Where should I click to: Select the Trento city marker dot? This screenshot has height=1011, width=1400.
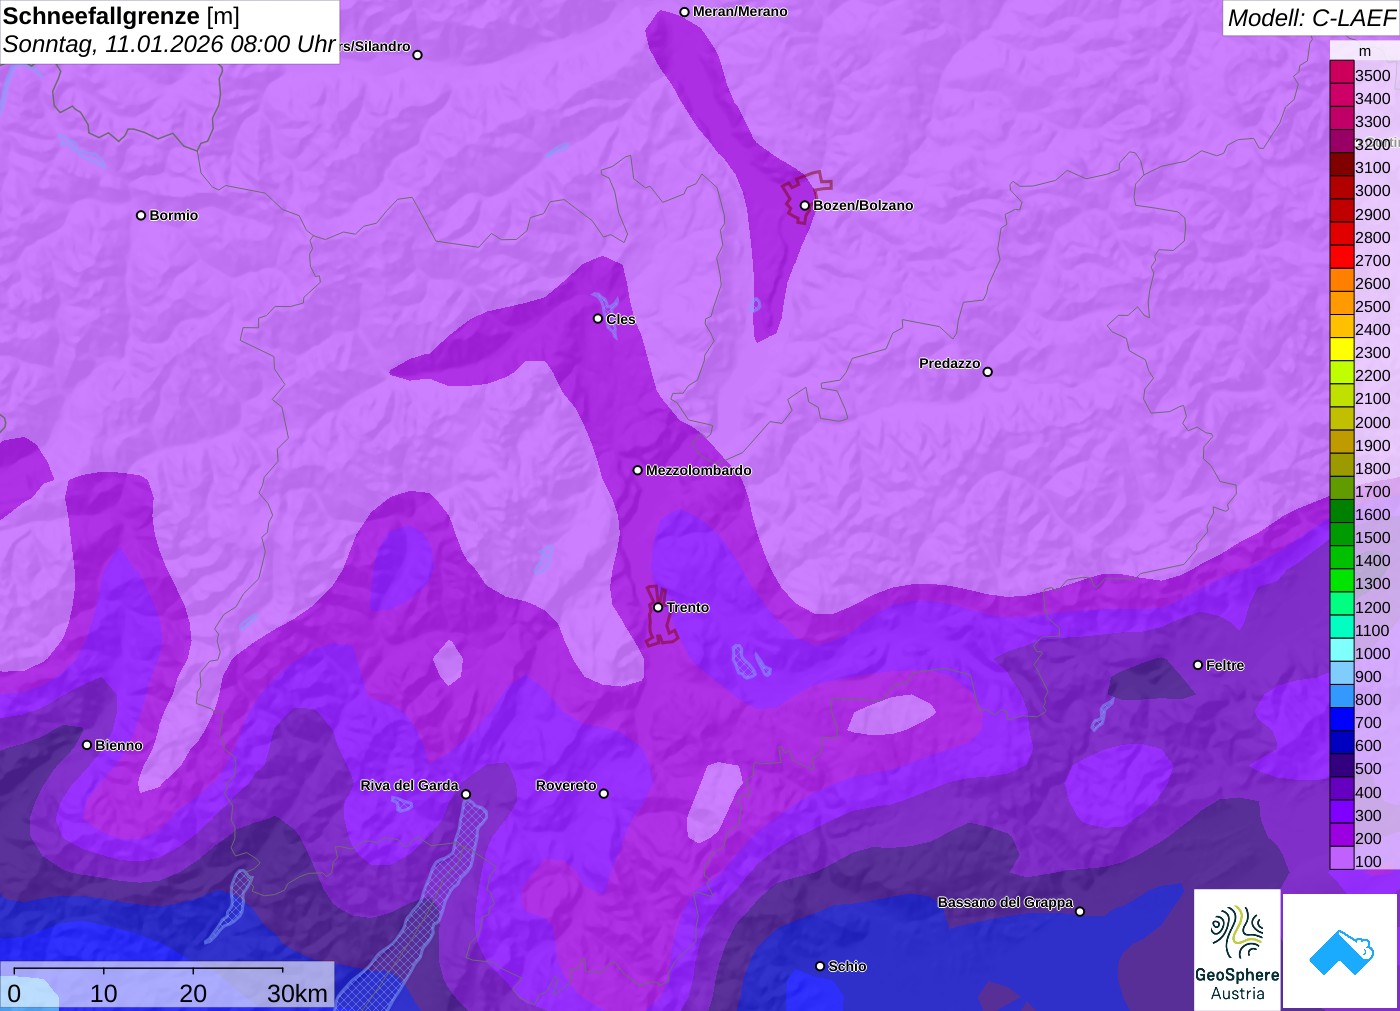click(x=658, y=607)
